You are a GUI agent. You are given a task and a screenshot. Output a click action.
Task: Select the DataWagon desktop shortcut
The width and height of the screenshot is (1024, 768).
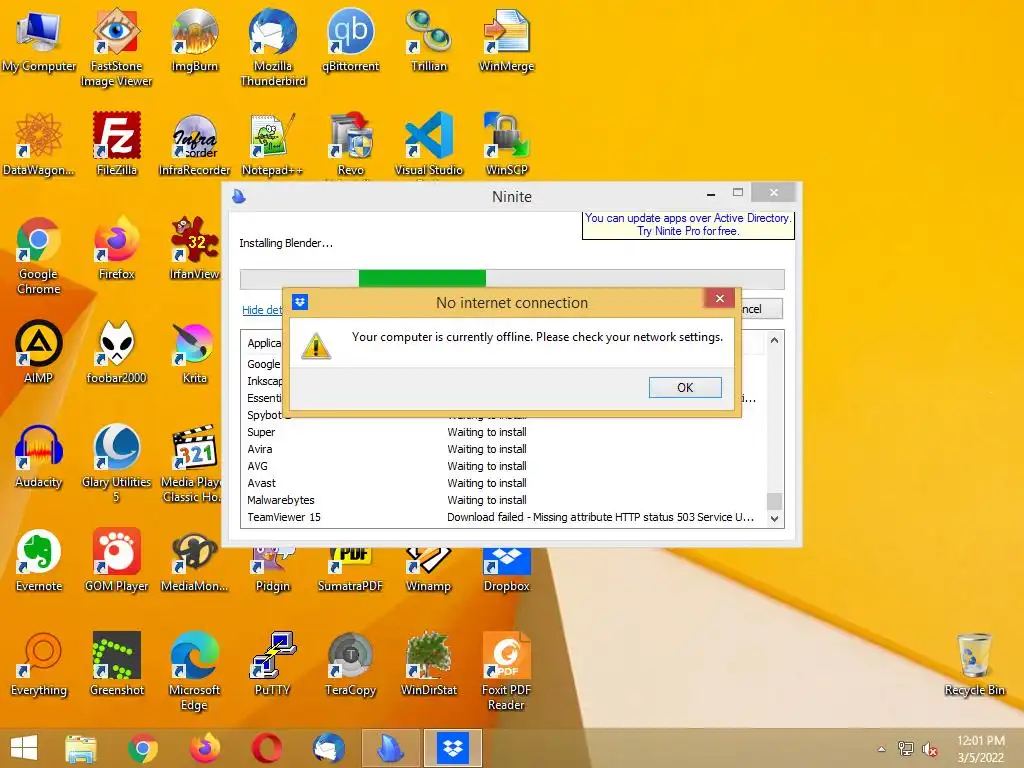tap(39, 144)
